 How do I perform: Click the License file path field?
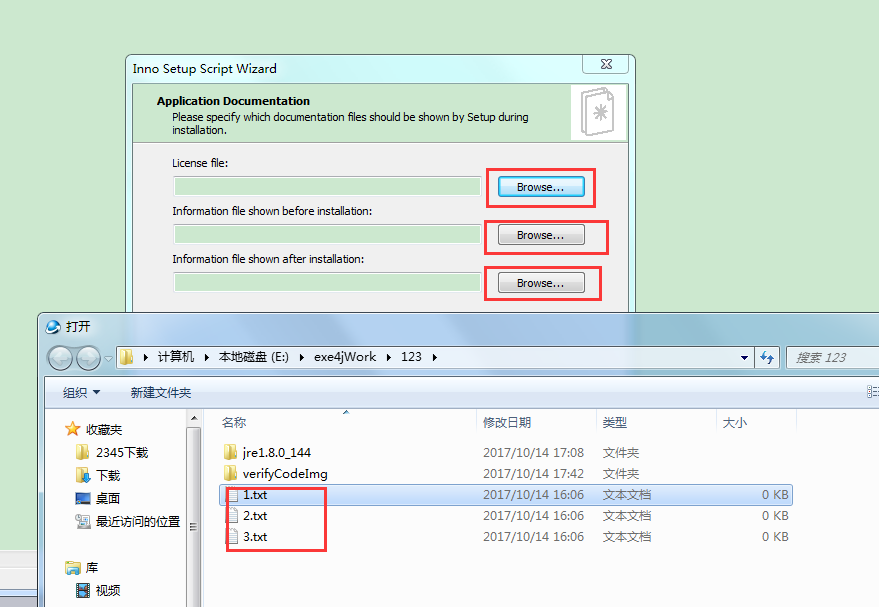pos(327,187)
